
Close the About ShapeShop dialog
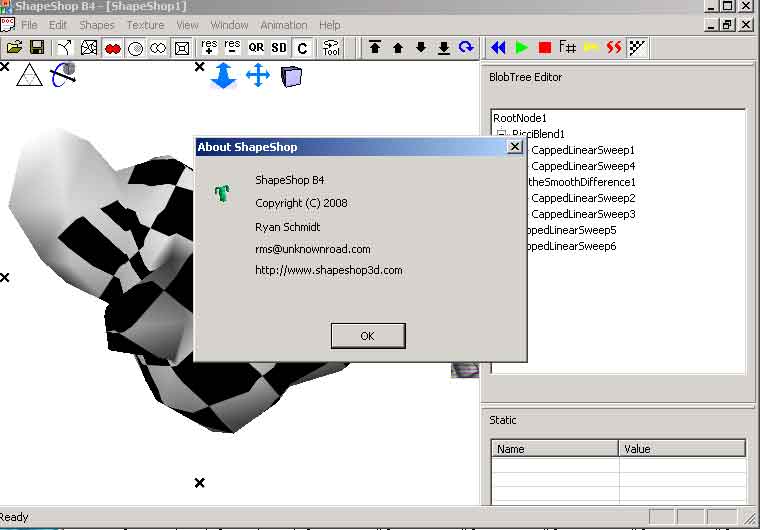pyautogui.click(x=515, y=147)
